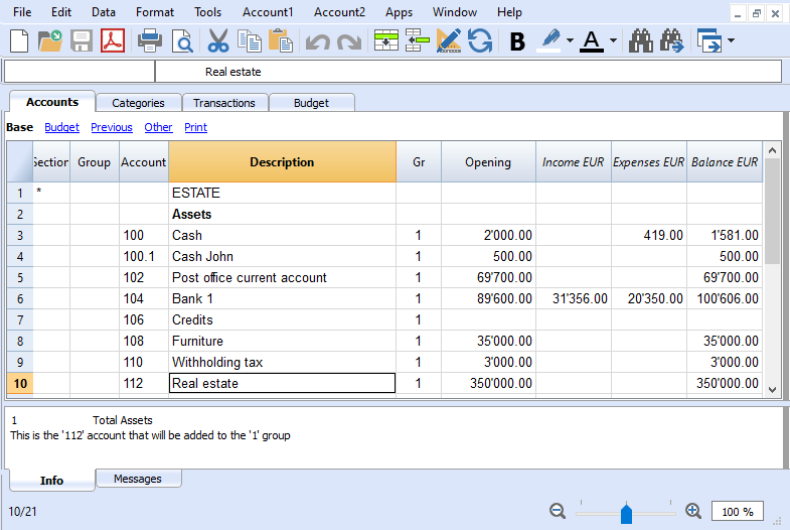790x530 pixels.
Task: Click the Balance EUR column header
Action: 724,162
